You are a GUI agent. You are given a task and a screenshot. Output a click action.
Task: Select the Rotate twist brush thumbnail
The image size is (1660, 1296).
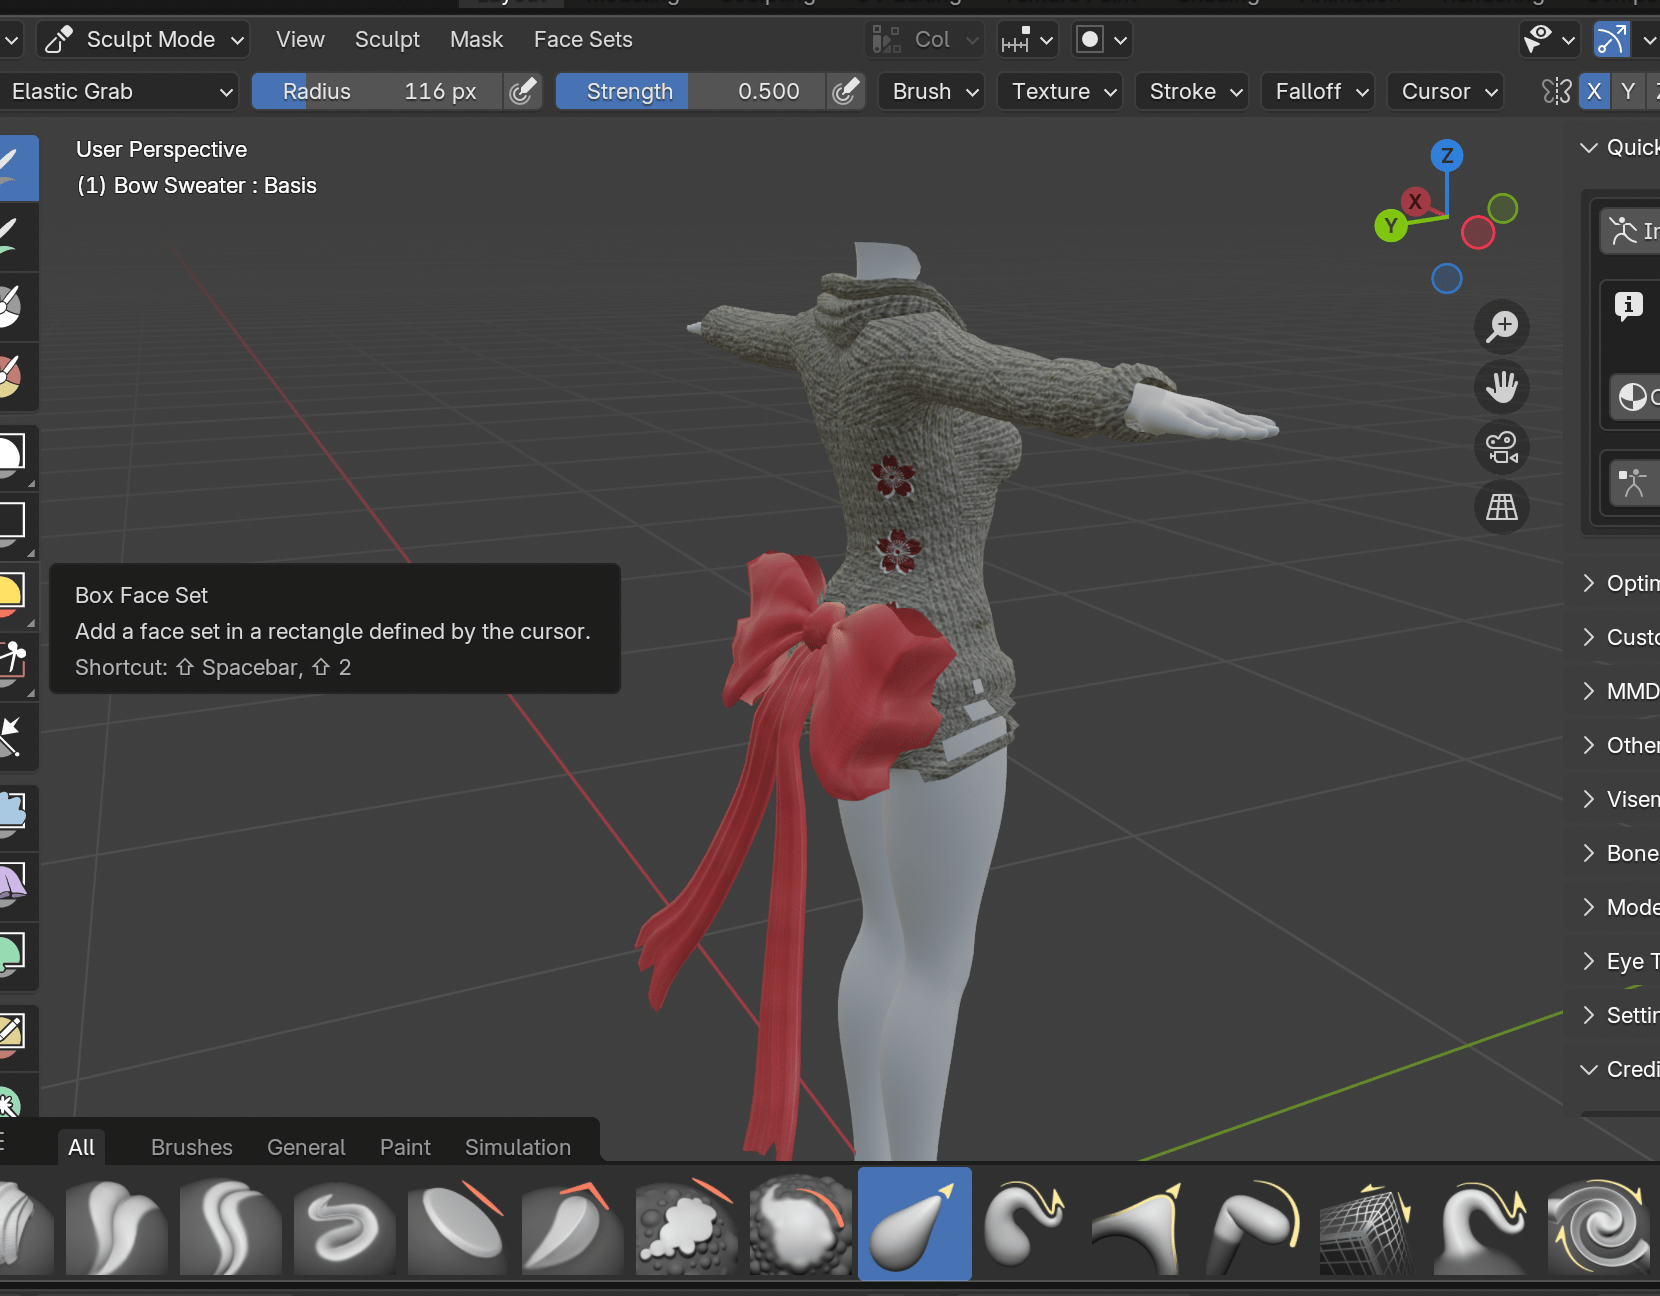tap(1598, 1224)
